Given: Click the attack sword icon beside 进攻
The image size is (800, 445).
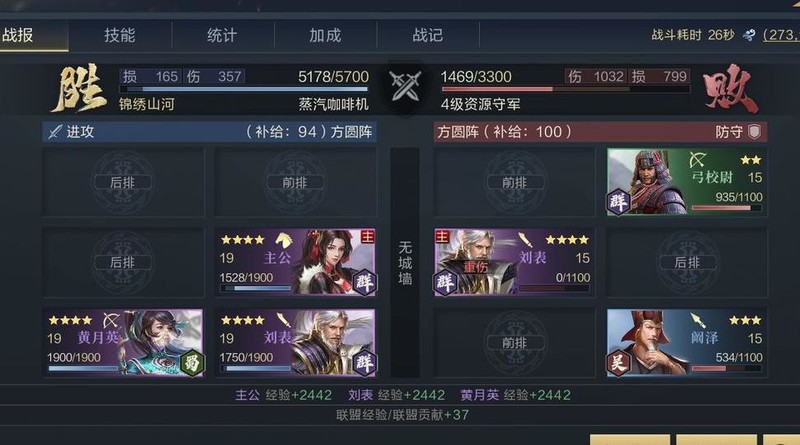Looking at the screenshot, I should 55,132.
